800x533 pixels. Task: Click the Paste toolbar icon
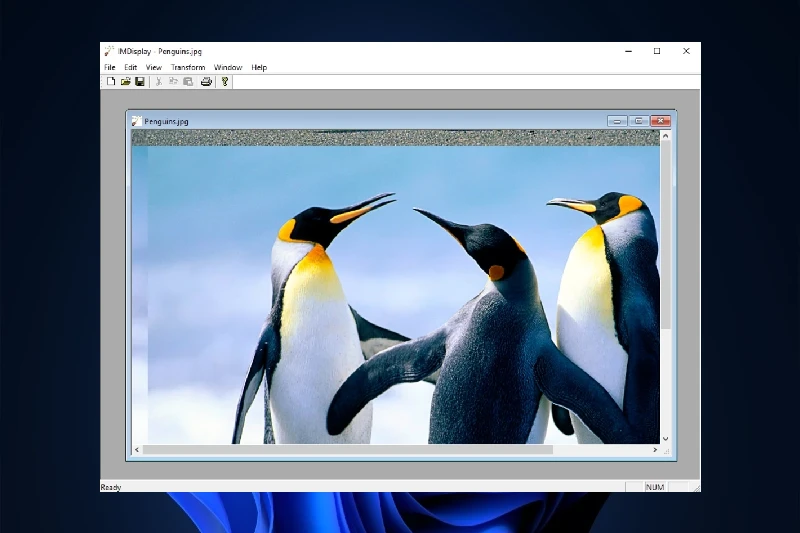[188, 82]
